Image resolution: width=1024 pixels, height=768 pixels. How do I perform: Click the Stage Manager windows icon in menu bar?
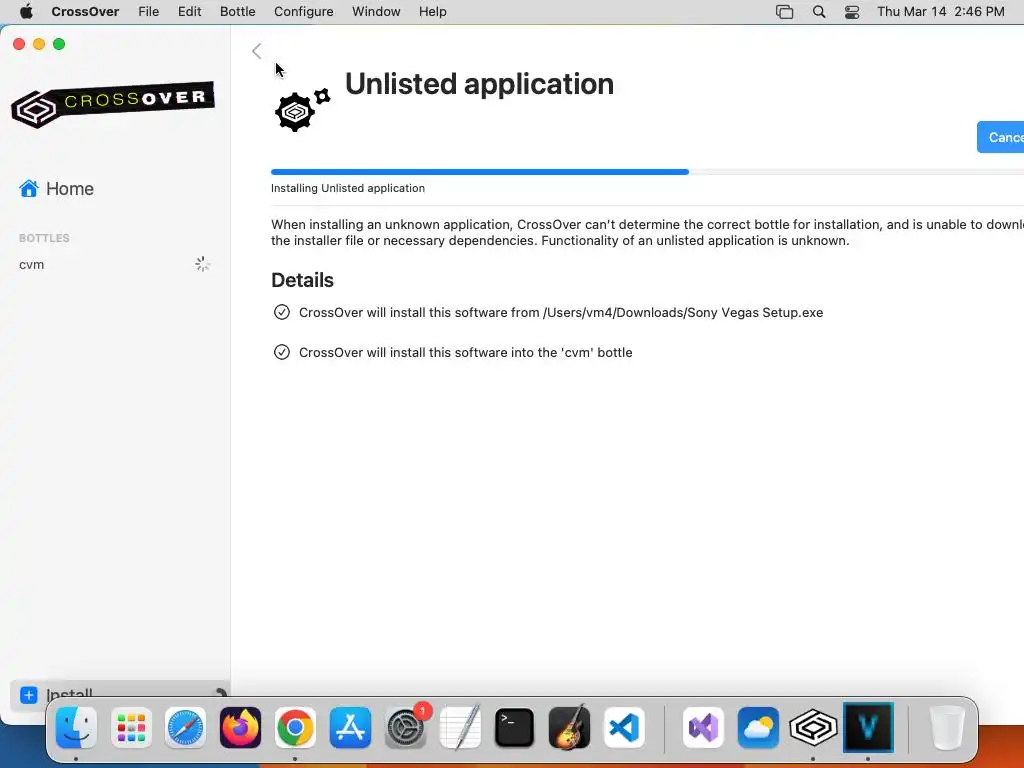point(784,12)
